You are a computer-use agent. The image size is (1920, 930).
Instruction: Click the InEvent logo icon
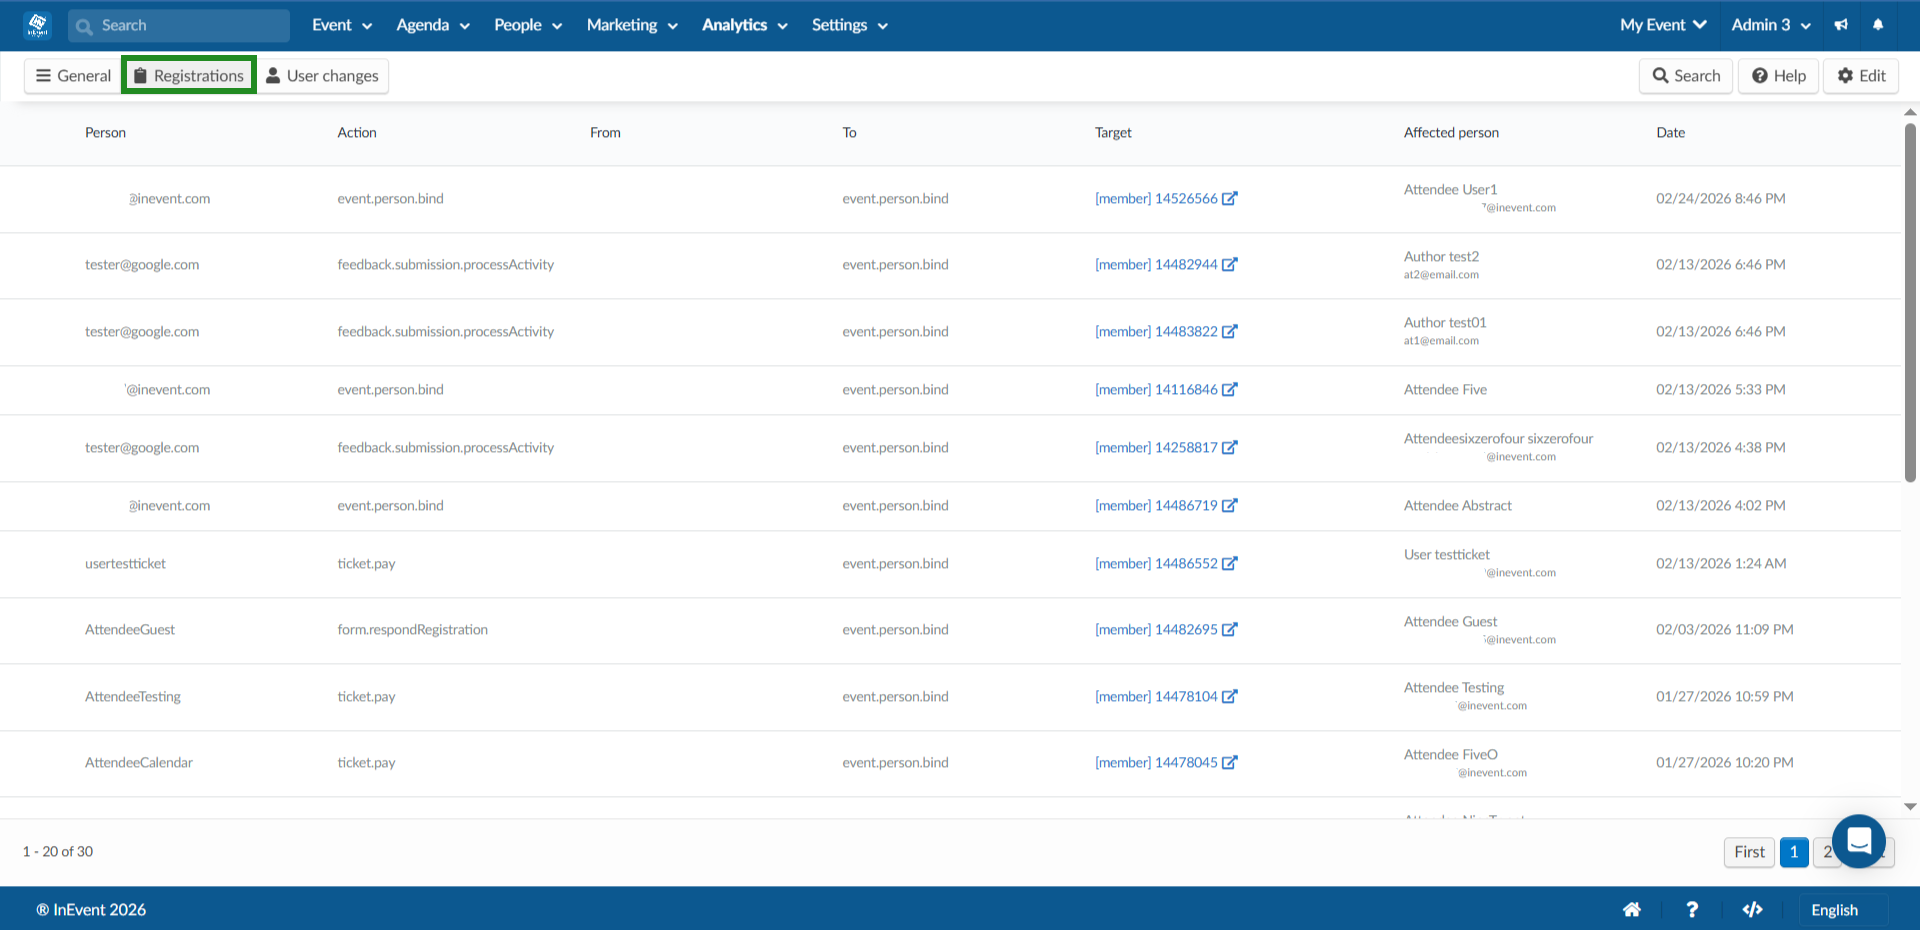[38, 25]
